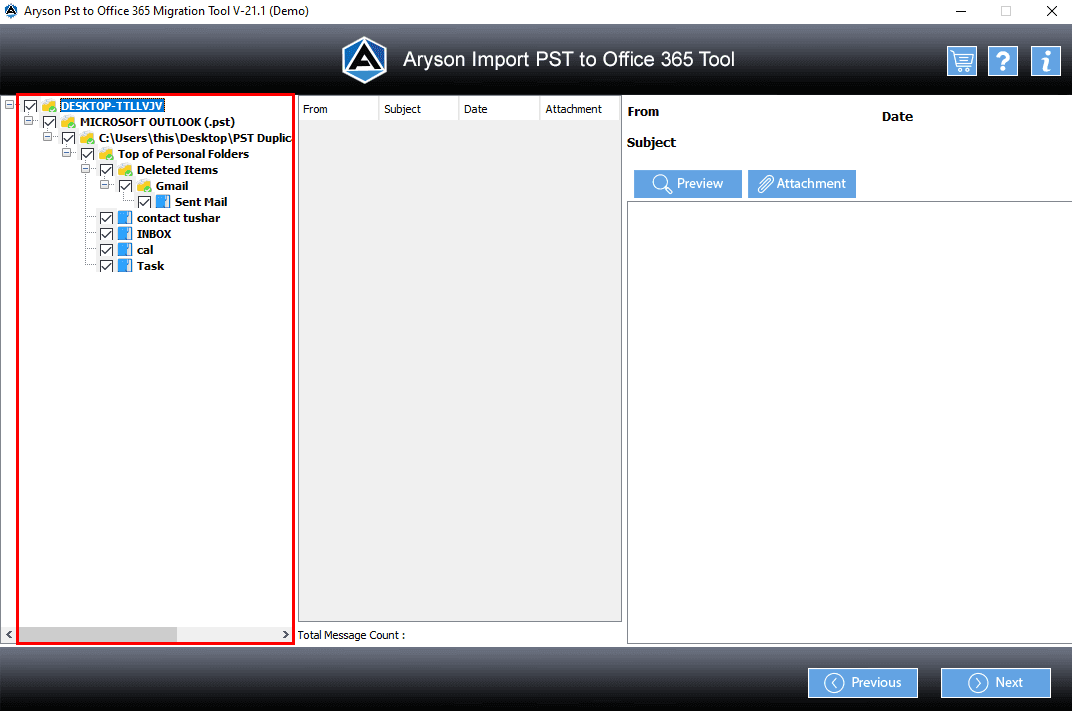This screenshot has width=1072, height=711.
Task: Select the Gmail tree label
Action: [x=172, y=186]
